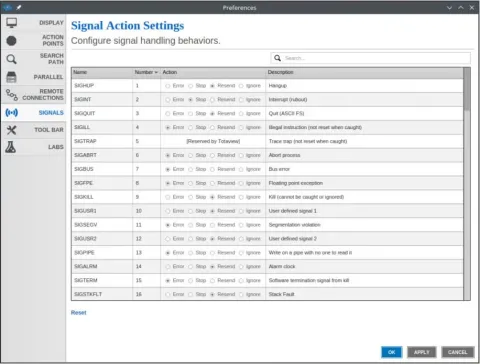Click the Display monitor icon
The height and width of the screenshot is (364, 480).
12,23
